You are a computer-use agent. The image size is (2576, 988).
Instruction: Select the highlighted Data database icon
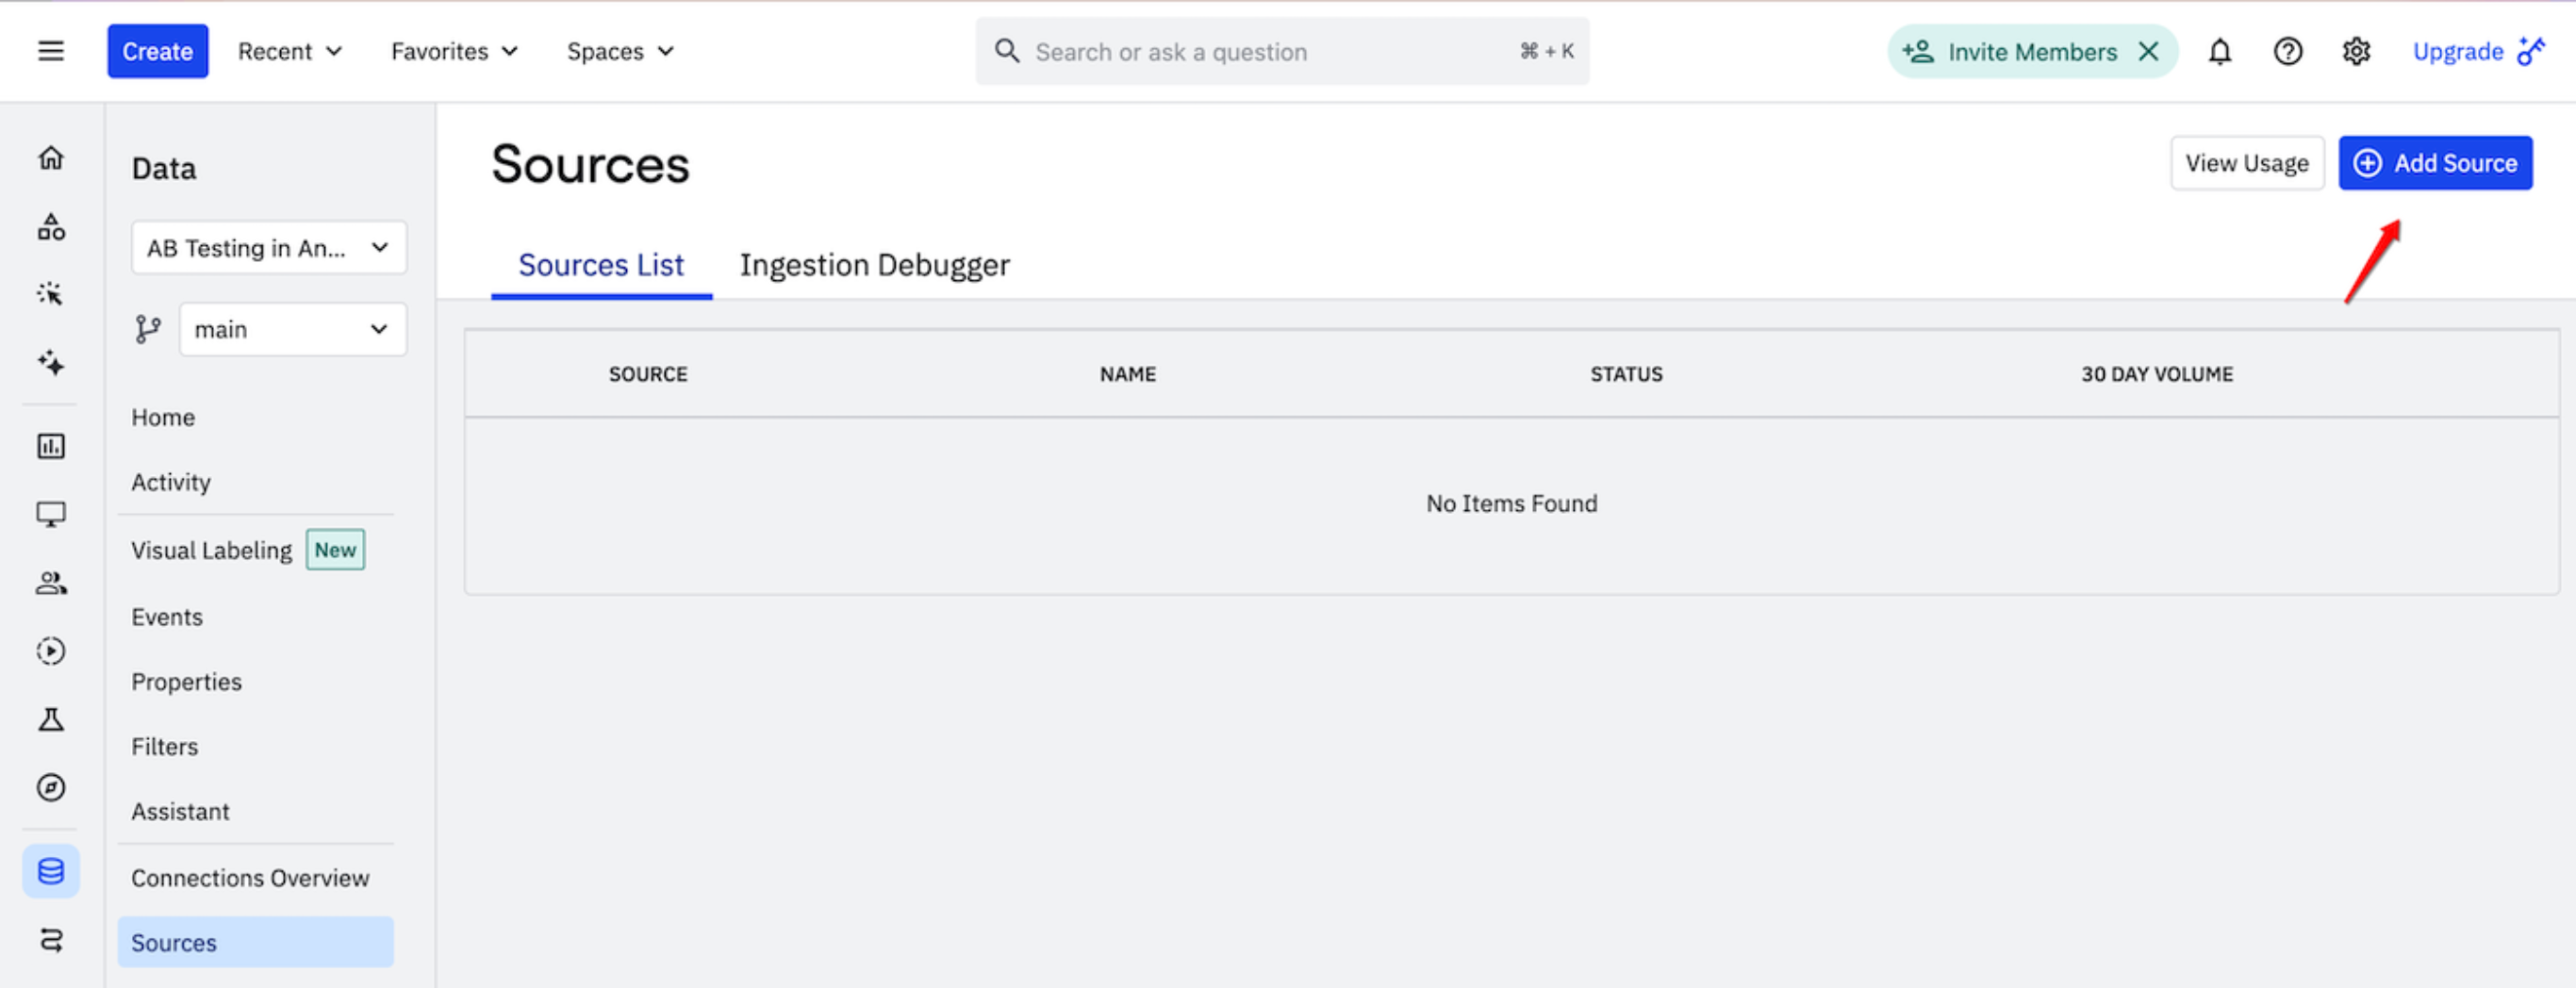[x=51, y=871]
